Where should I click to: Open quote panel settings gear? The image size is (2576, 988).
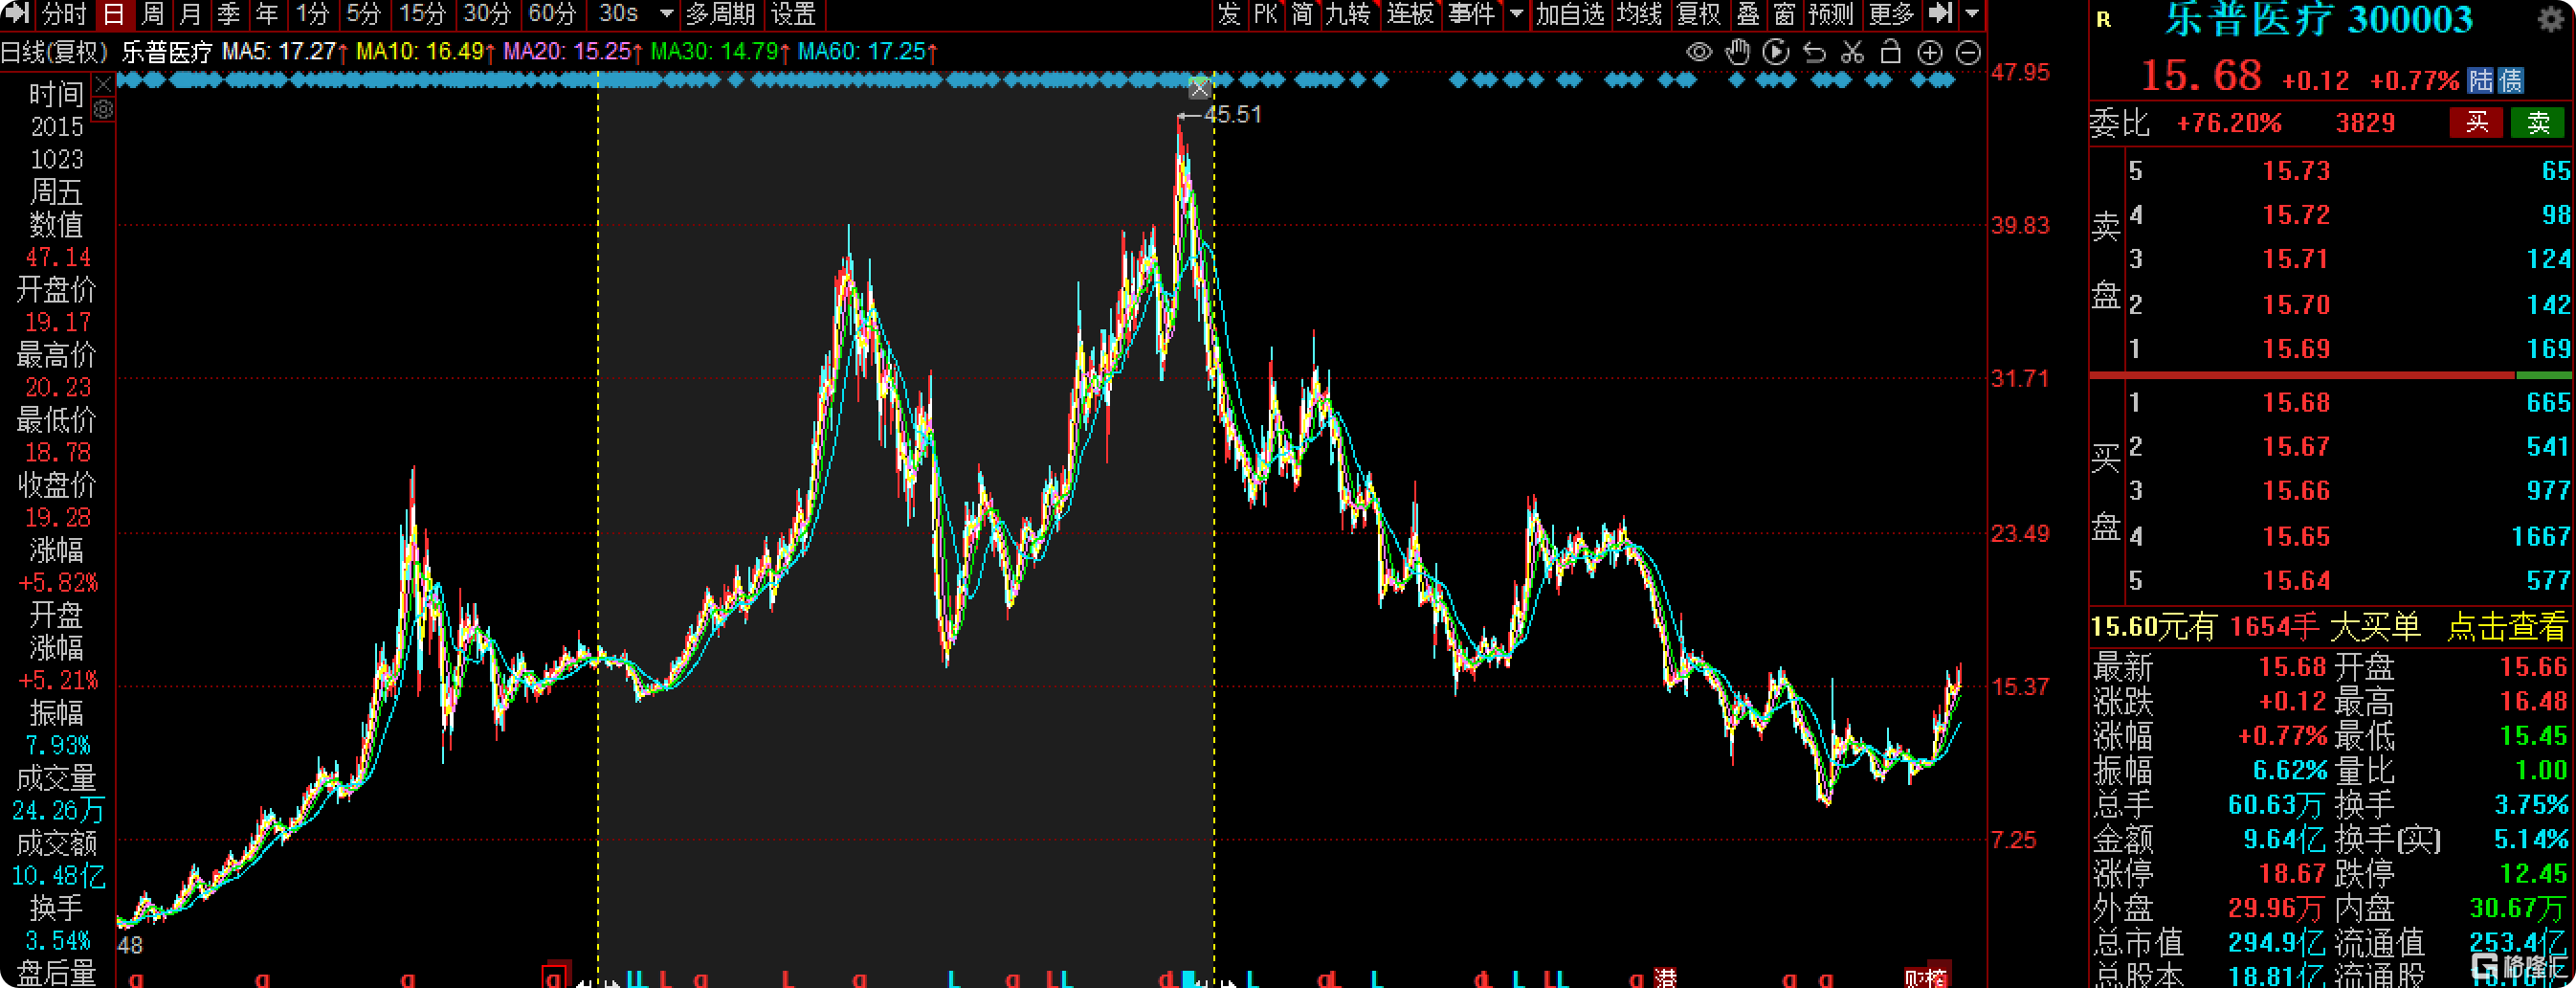2550,18
